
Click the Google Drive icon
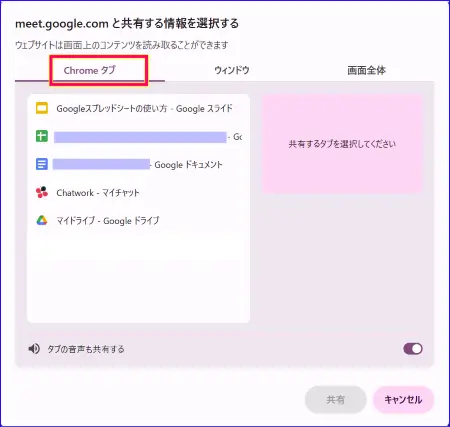pos(42,220)
